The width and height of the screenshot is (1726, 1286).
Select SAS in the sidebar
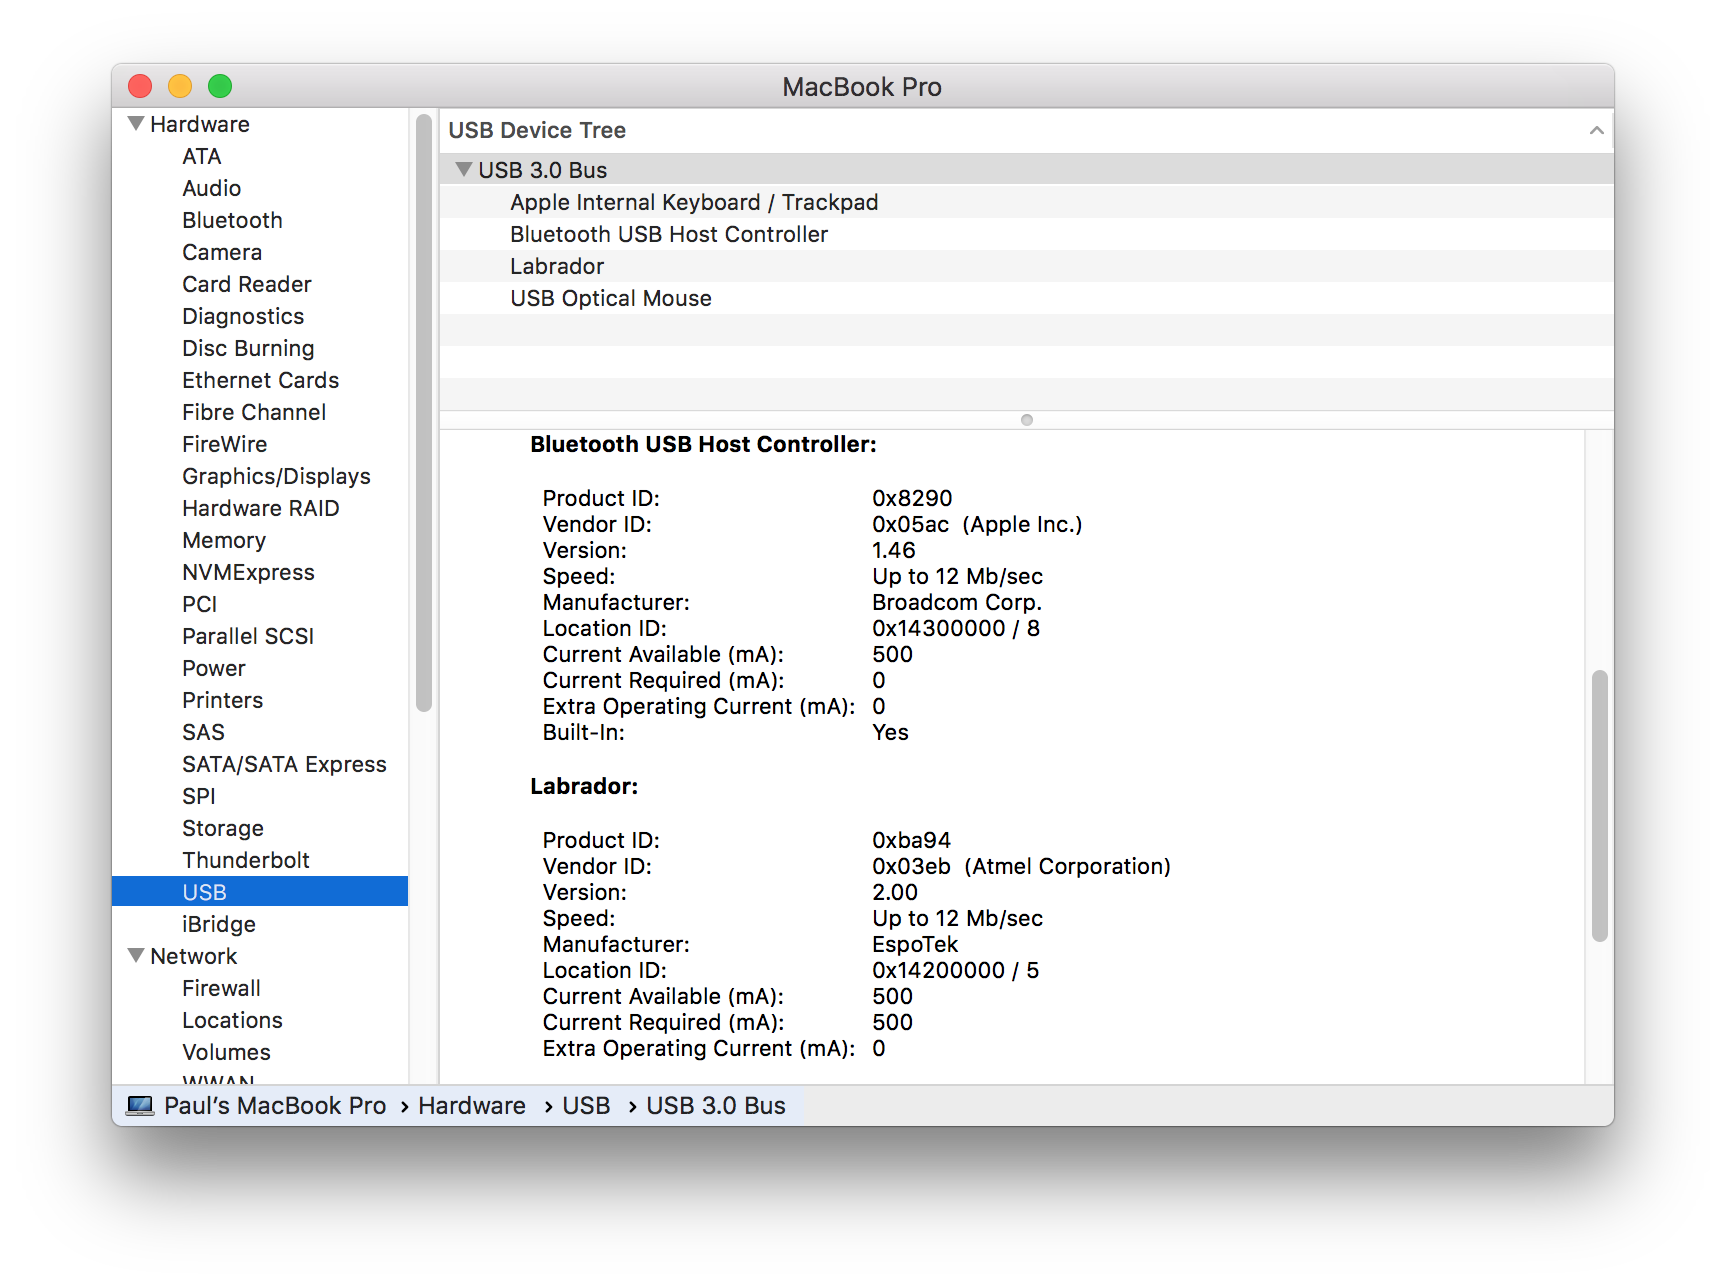click(203, 733)
